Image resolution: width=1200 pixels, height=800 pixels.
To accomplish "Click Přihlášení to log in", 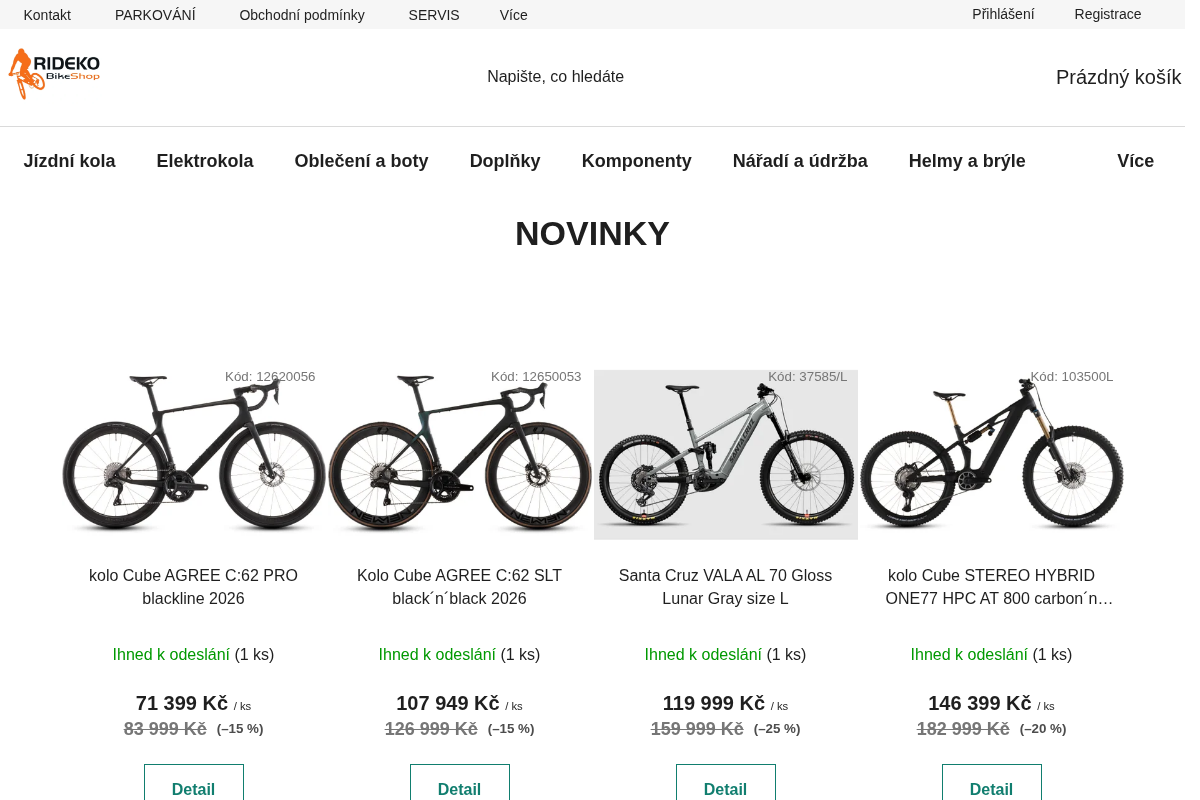I will pos(1003,14).
